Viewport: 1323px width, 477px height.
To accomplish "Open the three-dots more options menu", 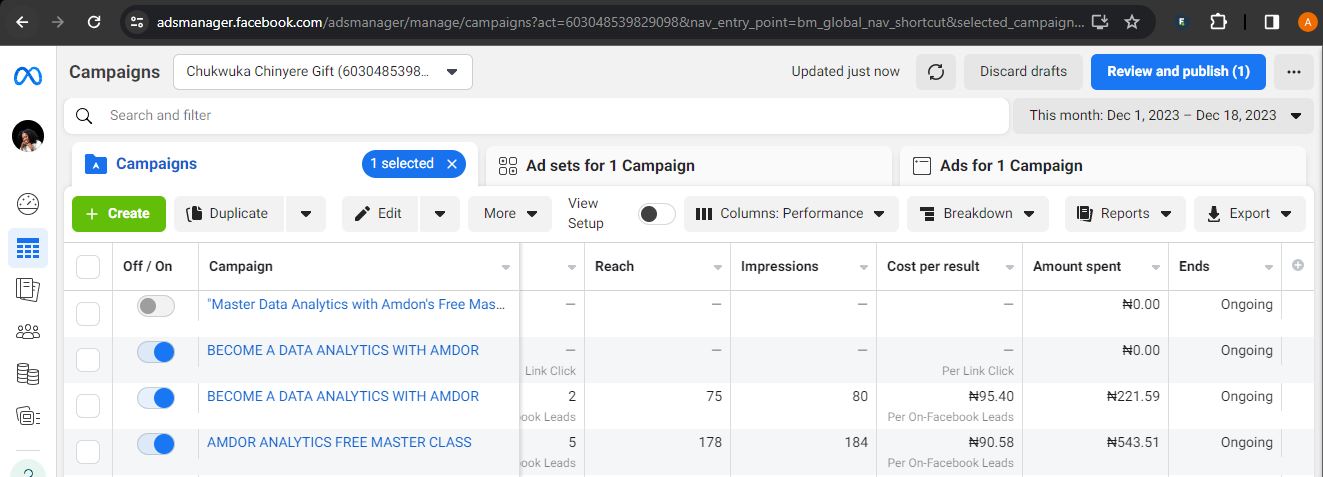I will (1294, 72).
